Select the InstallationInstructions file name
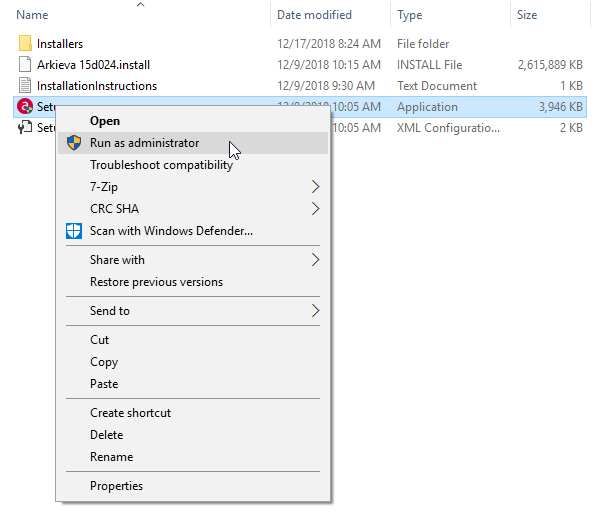The image size is (605, 520). pos(97,86)
